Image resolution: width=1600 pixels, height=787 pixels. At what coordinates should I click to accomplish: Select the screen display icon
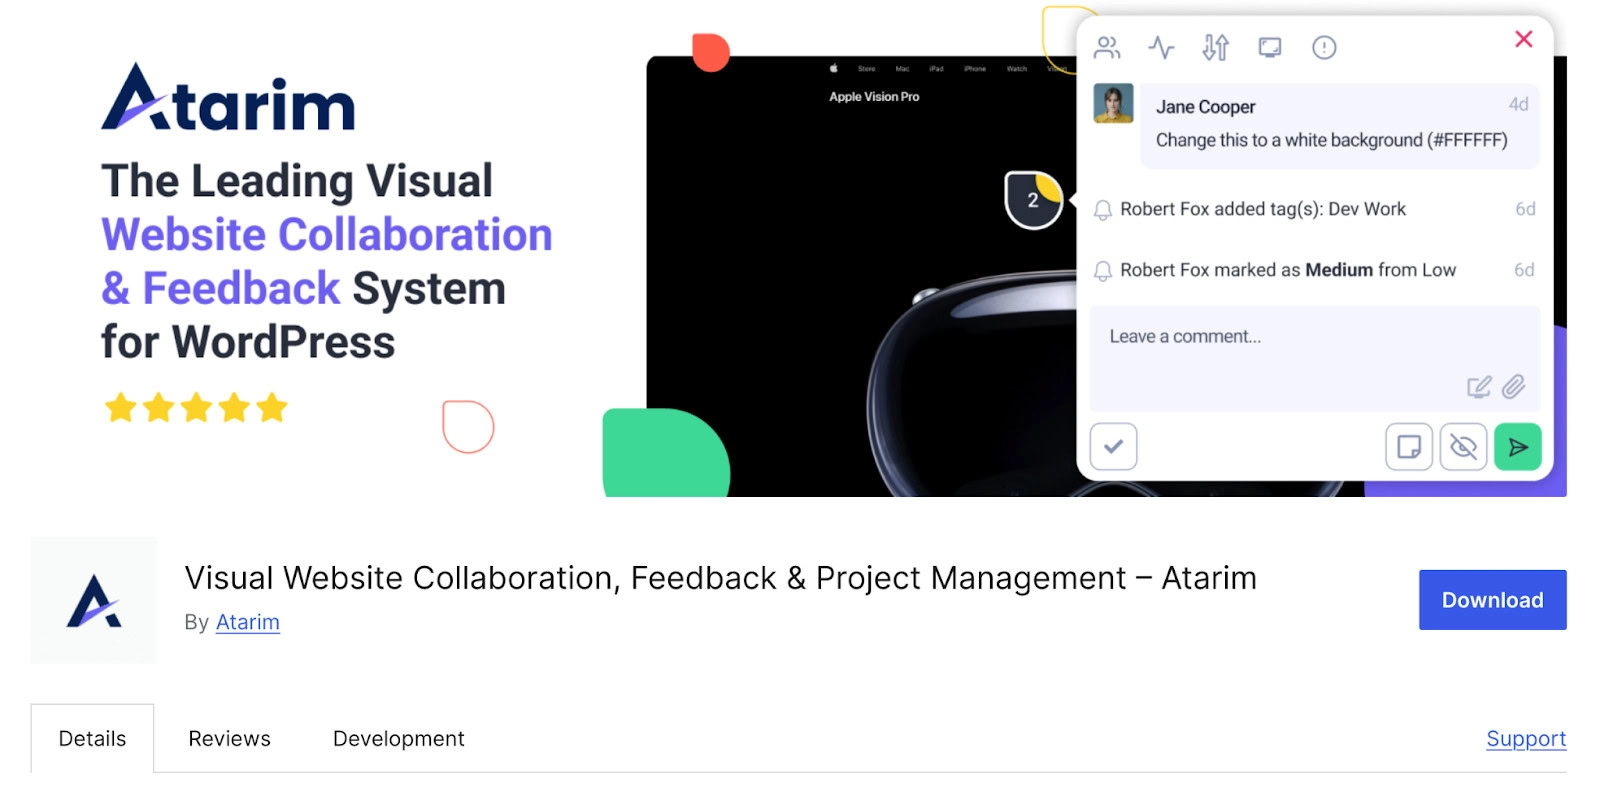tap(1270, 47)
